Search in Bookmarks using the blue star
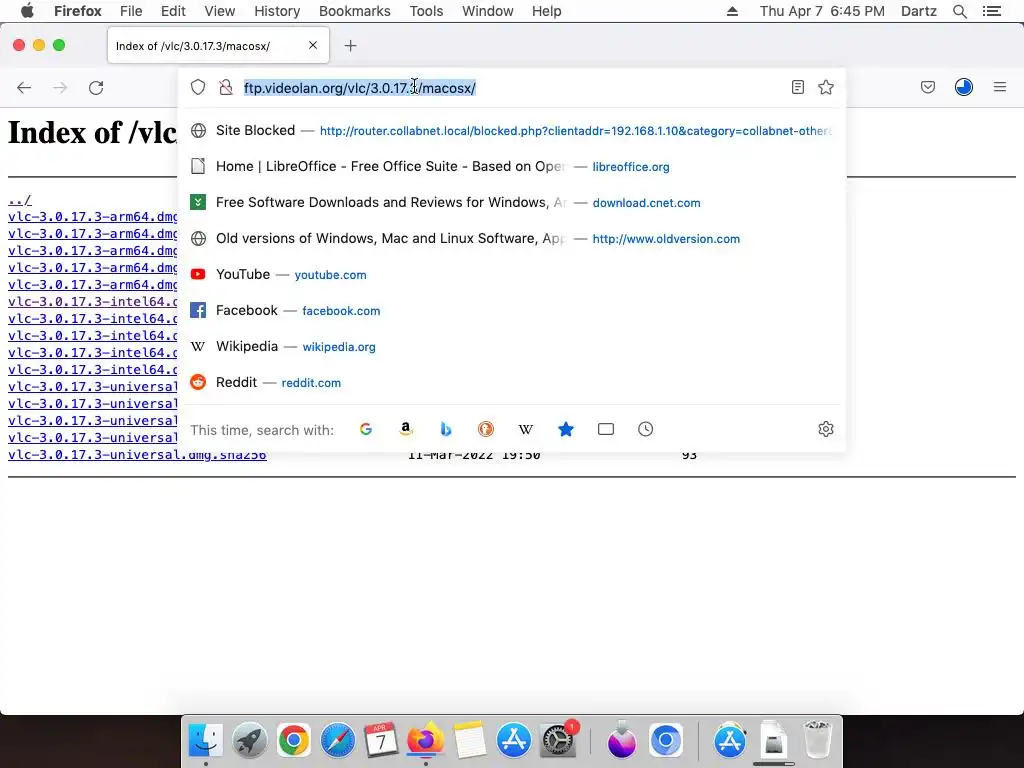Viewport: 1024px width, 768px height. click(566, 429)
